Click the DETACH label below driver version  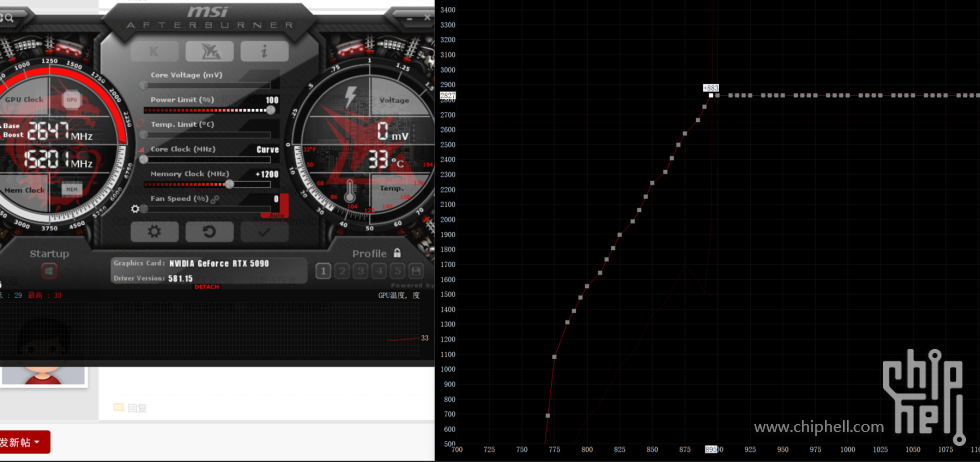pos(207,287)
